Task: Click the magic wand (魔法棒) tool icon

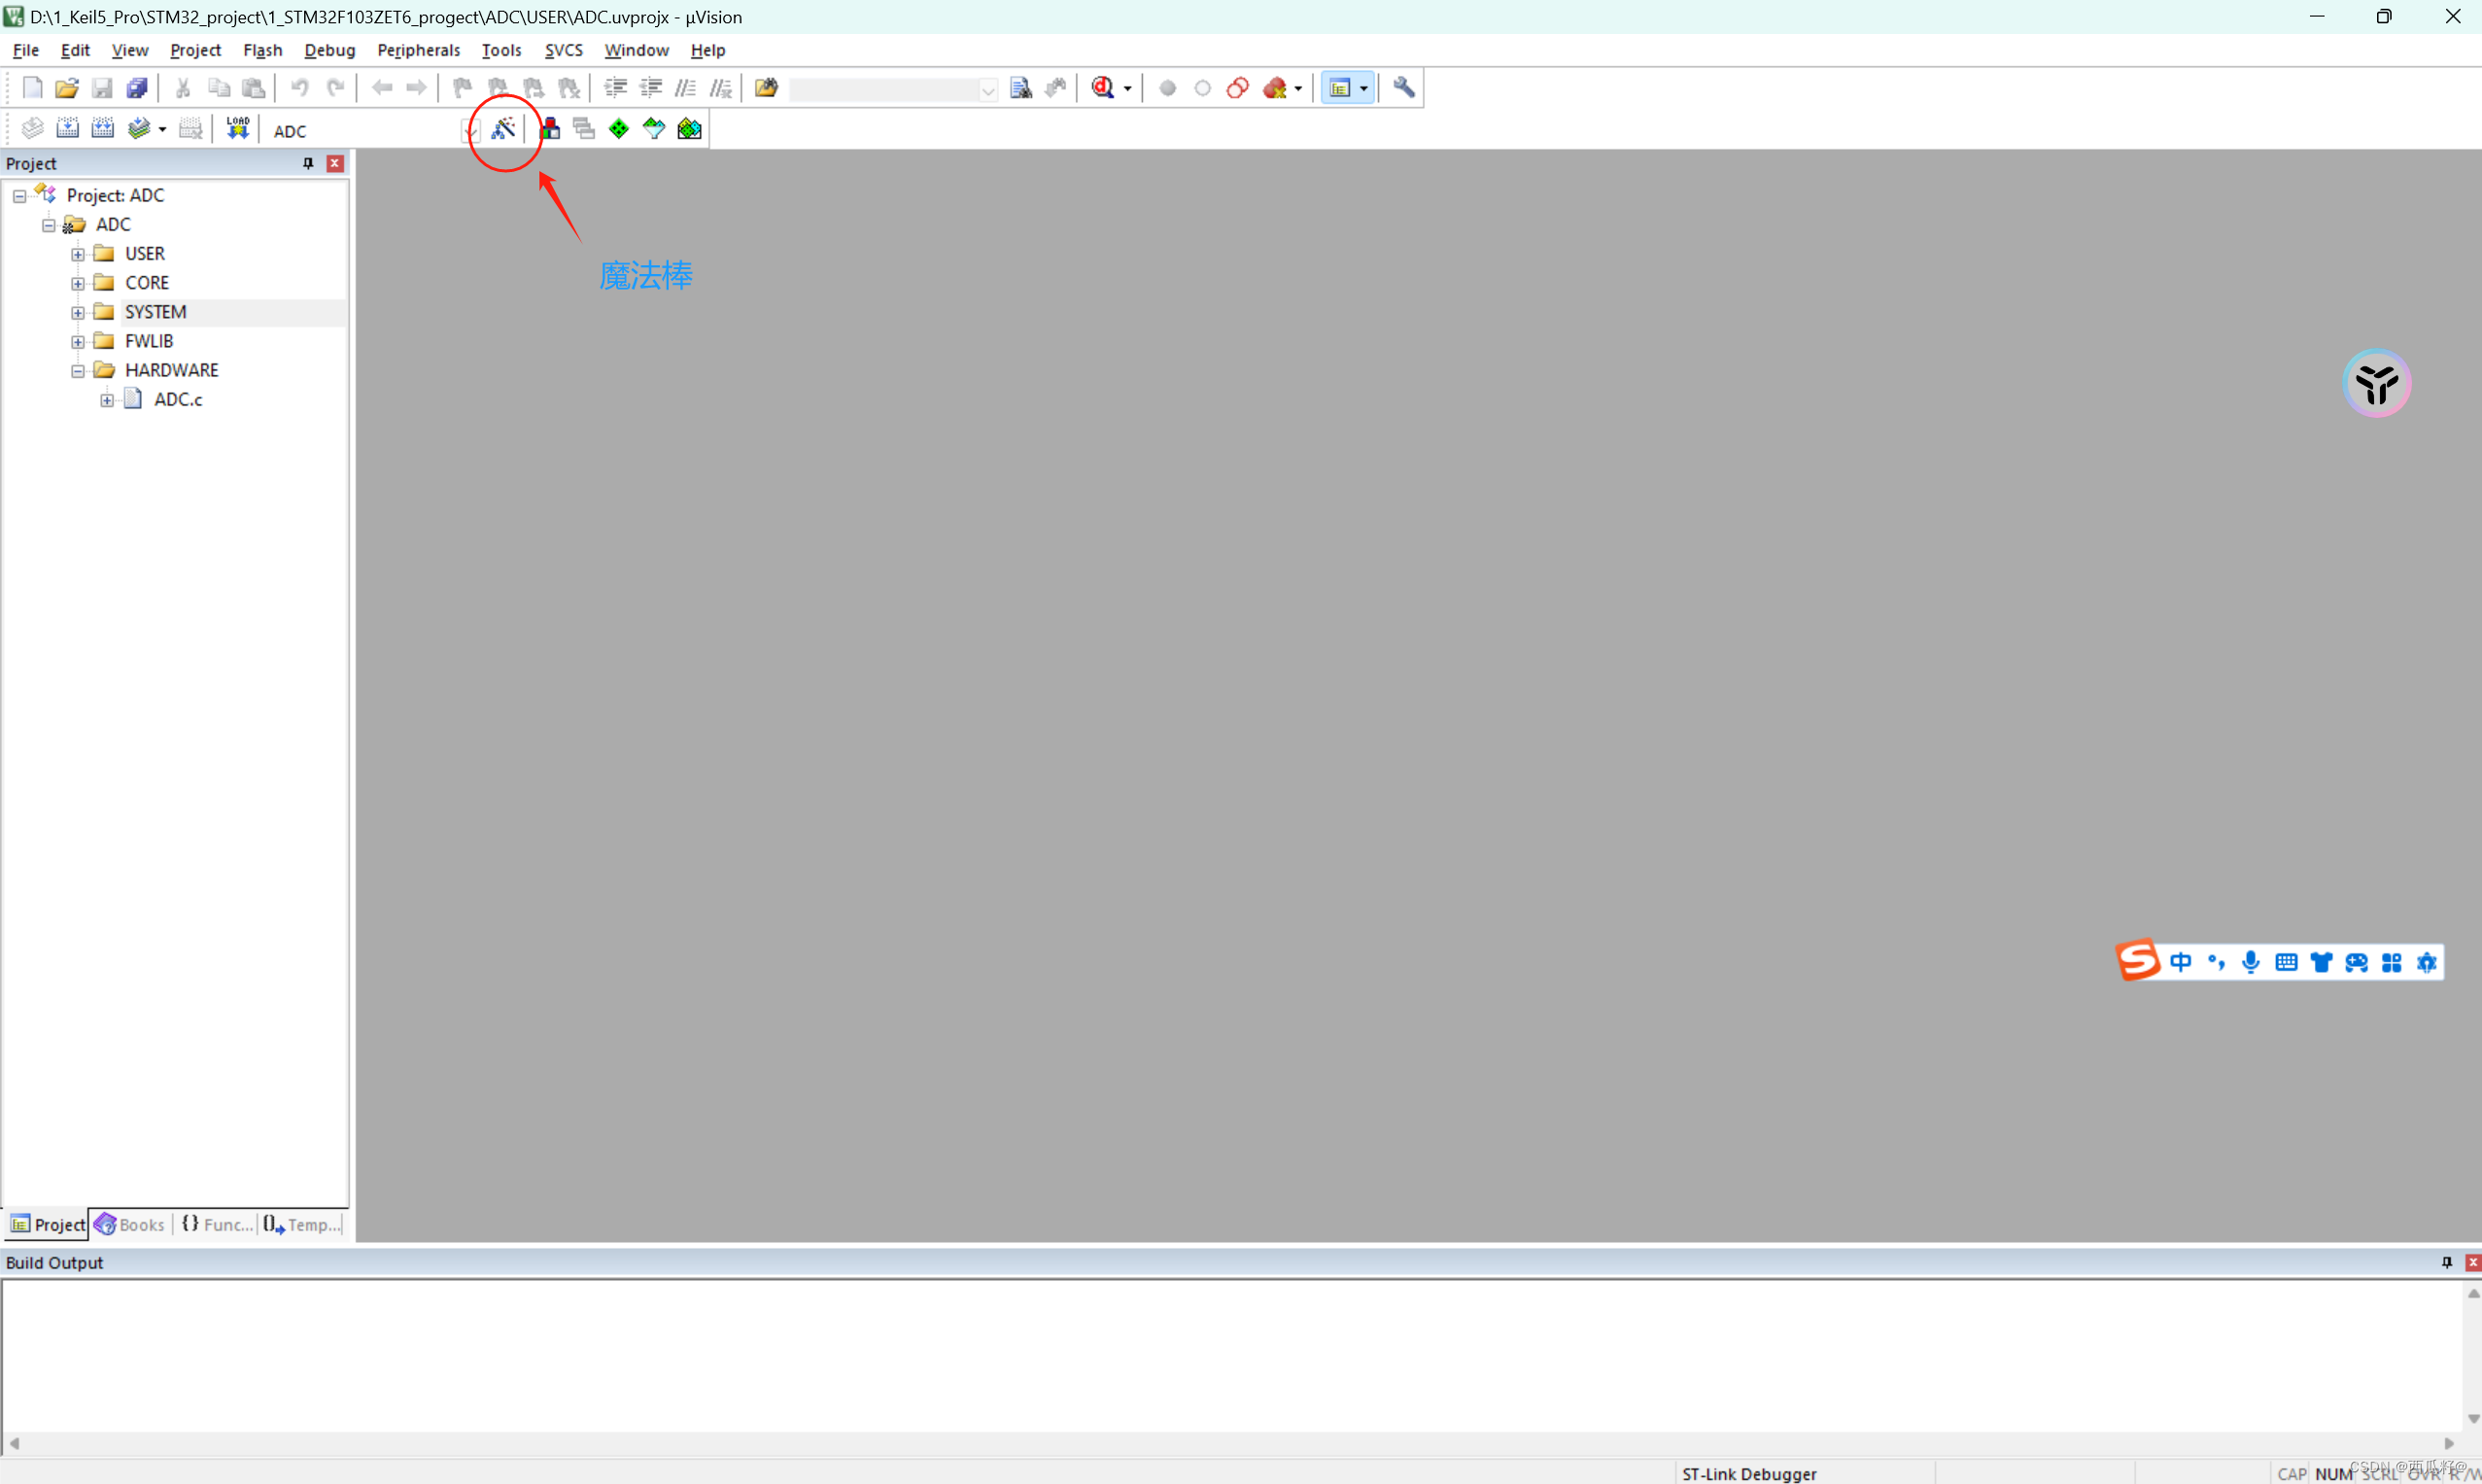Action: 503,127
